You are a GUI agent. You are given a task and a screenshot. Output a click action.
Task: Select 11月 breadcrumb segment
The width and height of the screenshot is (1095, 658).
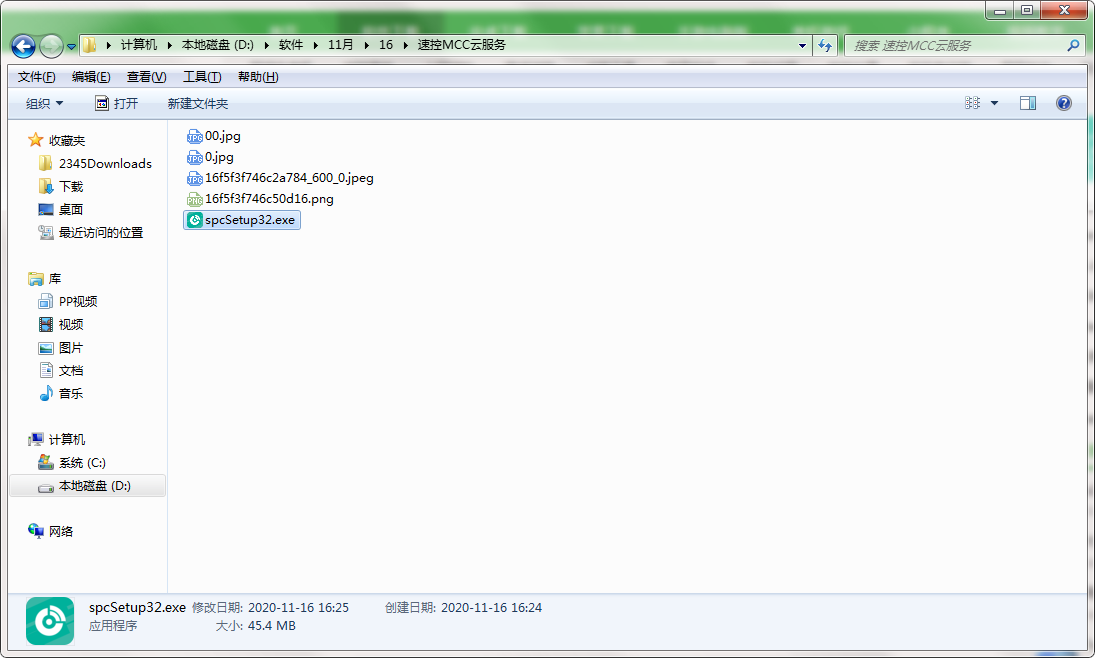pos(340,45)
